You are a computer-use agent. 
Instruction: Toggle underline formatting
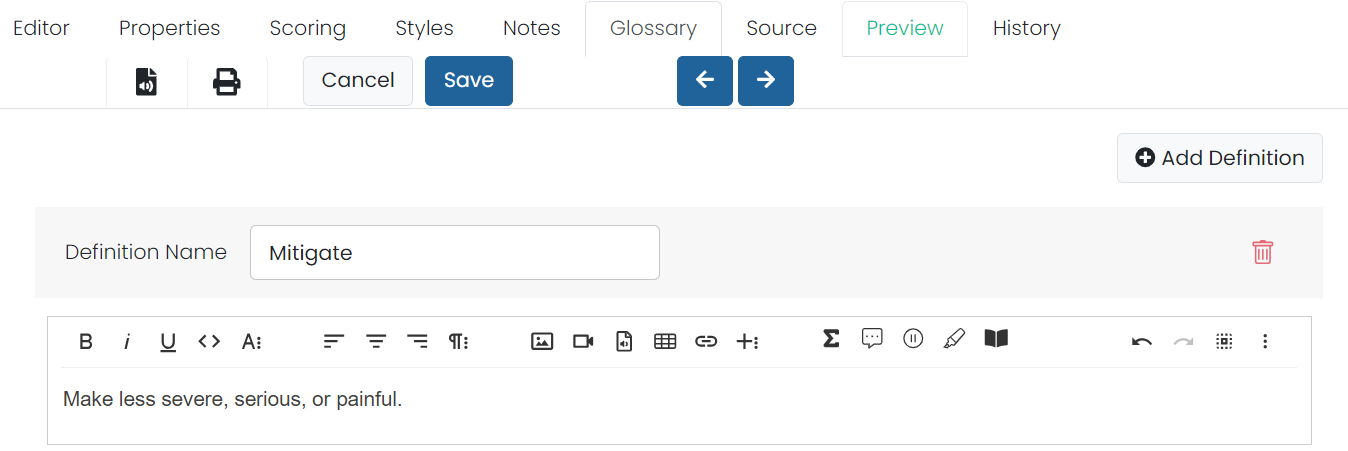point(168,342)
